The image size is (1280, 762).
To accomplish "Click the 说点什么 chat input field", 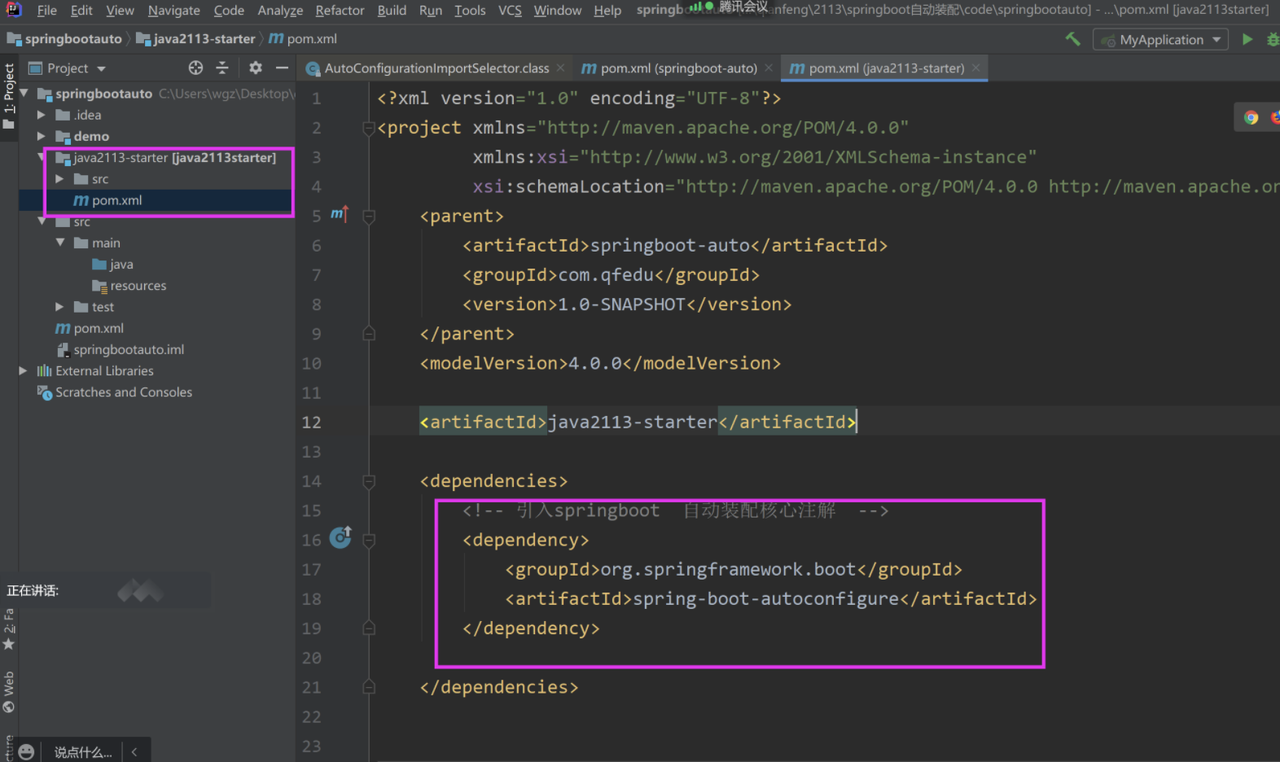I will pyautogui.click(x=83, y=751).
